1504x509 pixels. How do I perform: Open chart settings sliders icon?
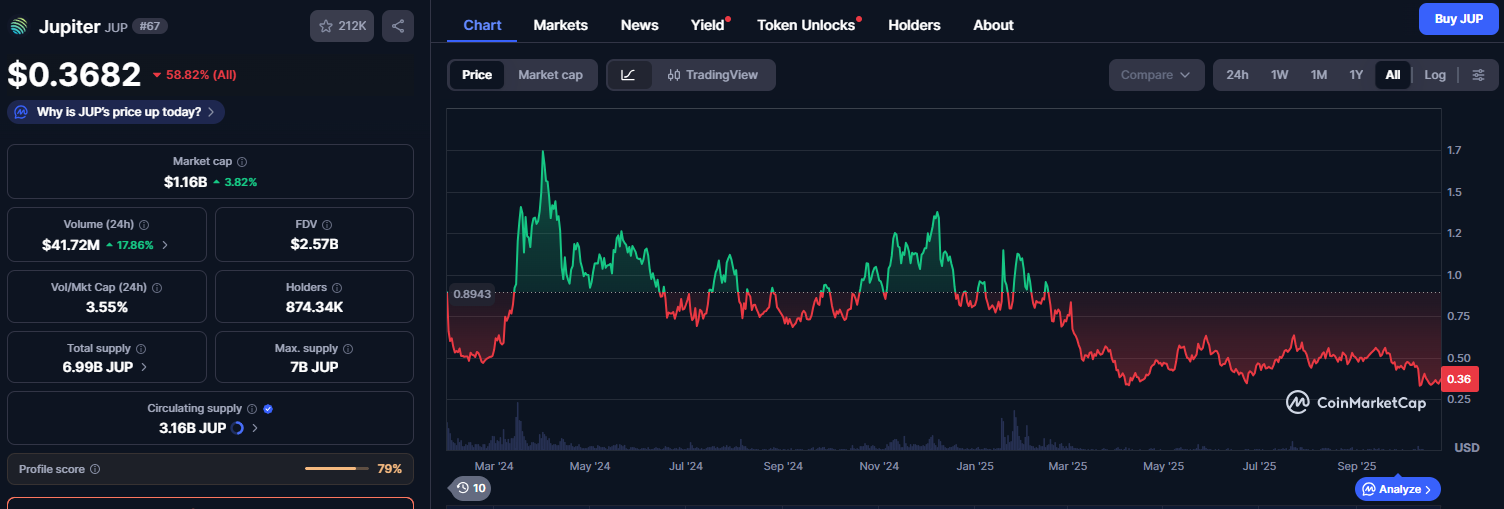pyautogui.click(x=1479, y=75)
